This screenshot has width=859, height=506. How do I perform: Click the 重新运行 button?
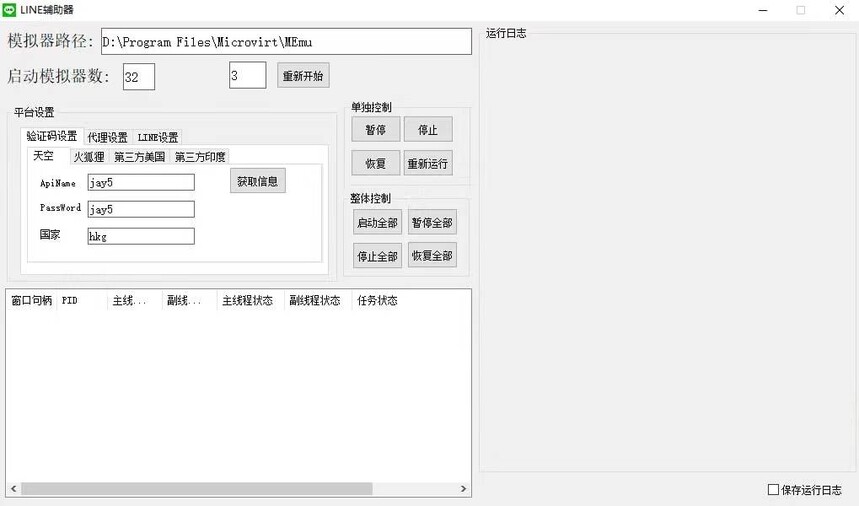tap(428, 163)
